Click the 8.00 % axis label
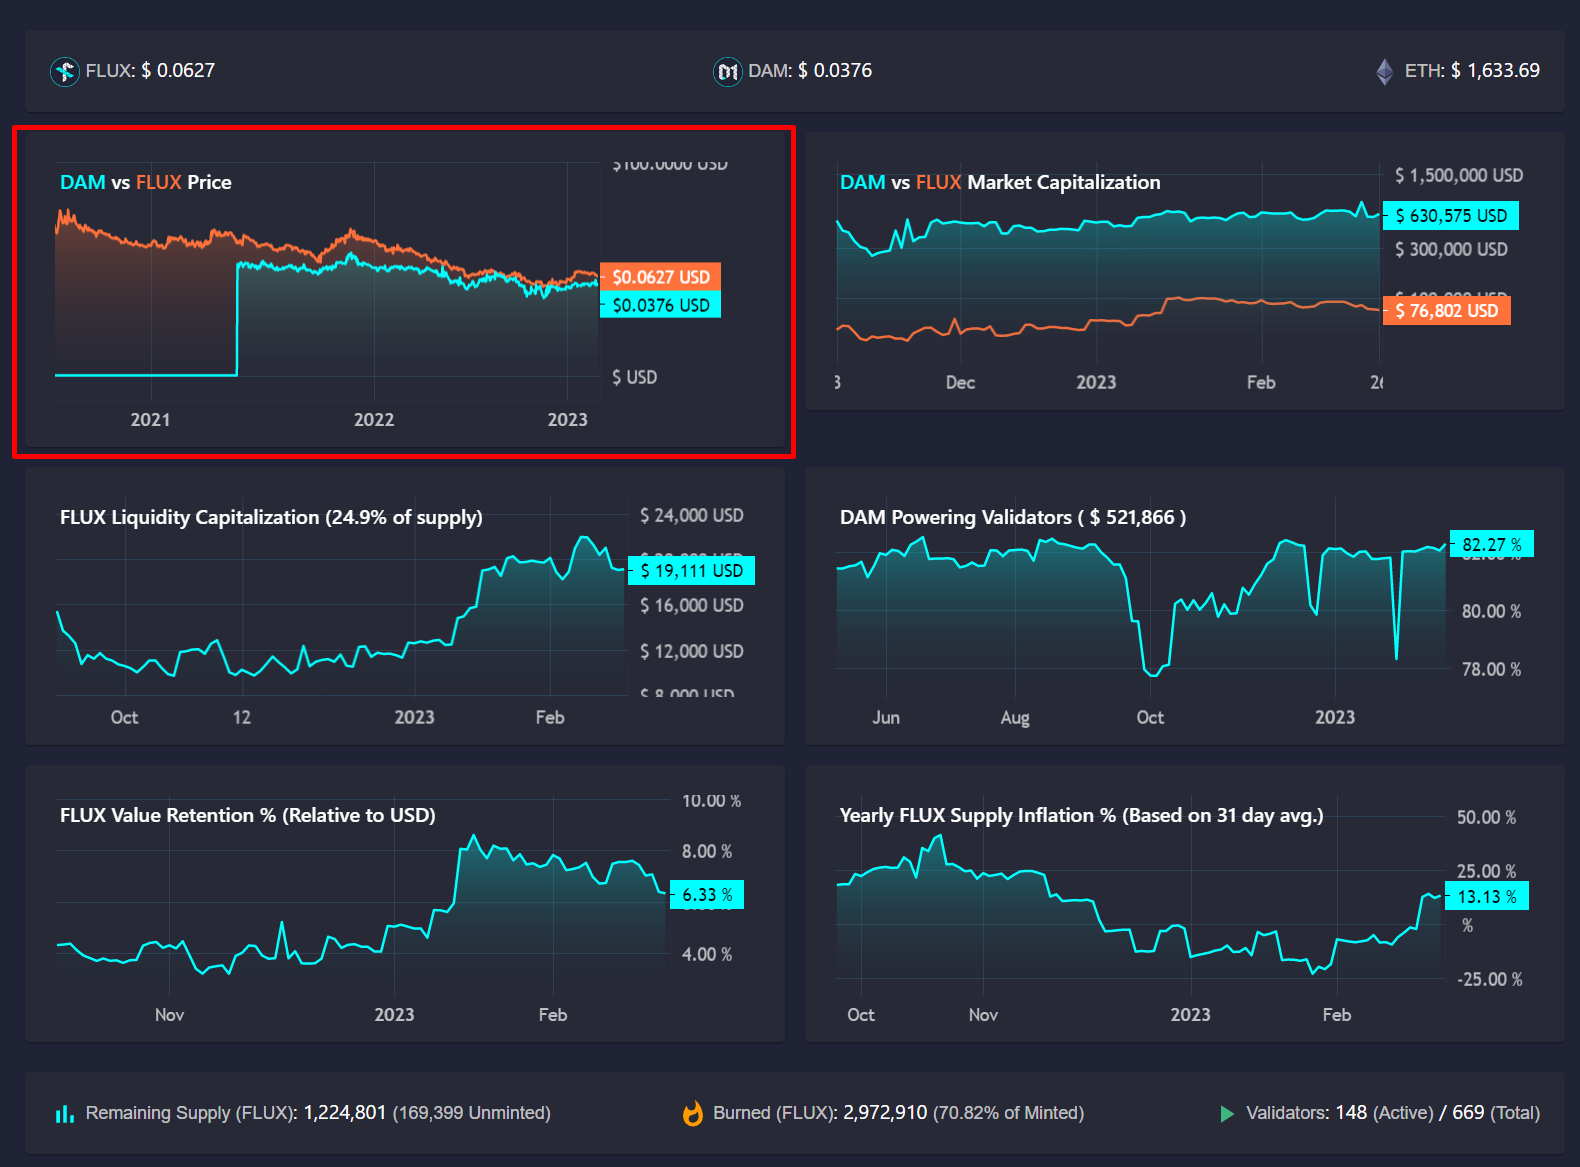Image resolution: width=1580 pixels, height=1167 pixels. tap(707, 851)
